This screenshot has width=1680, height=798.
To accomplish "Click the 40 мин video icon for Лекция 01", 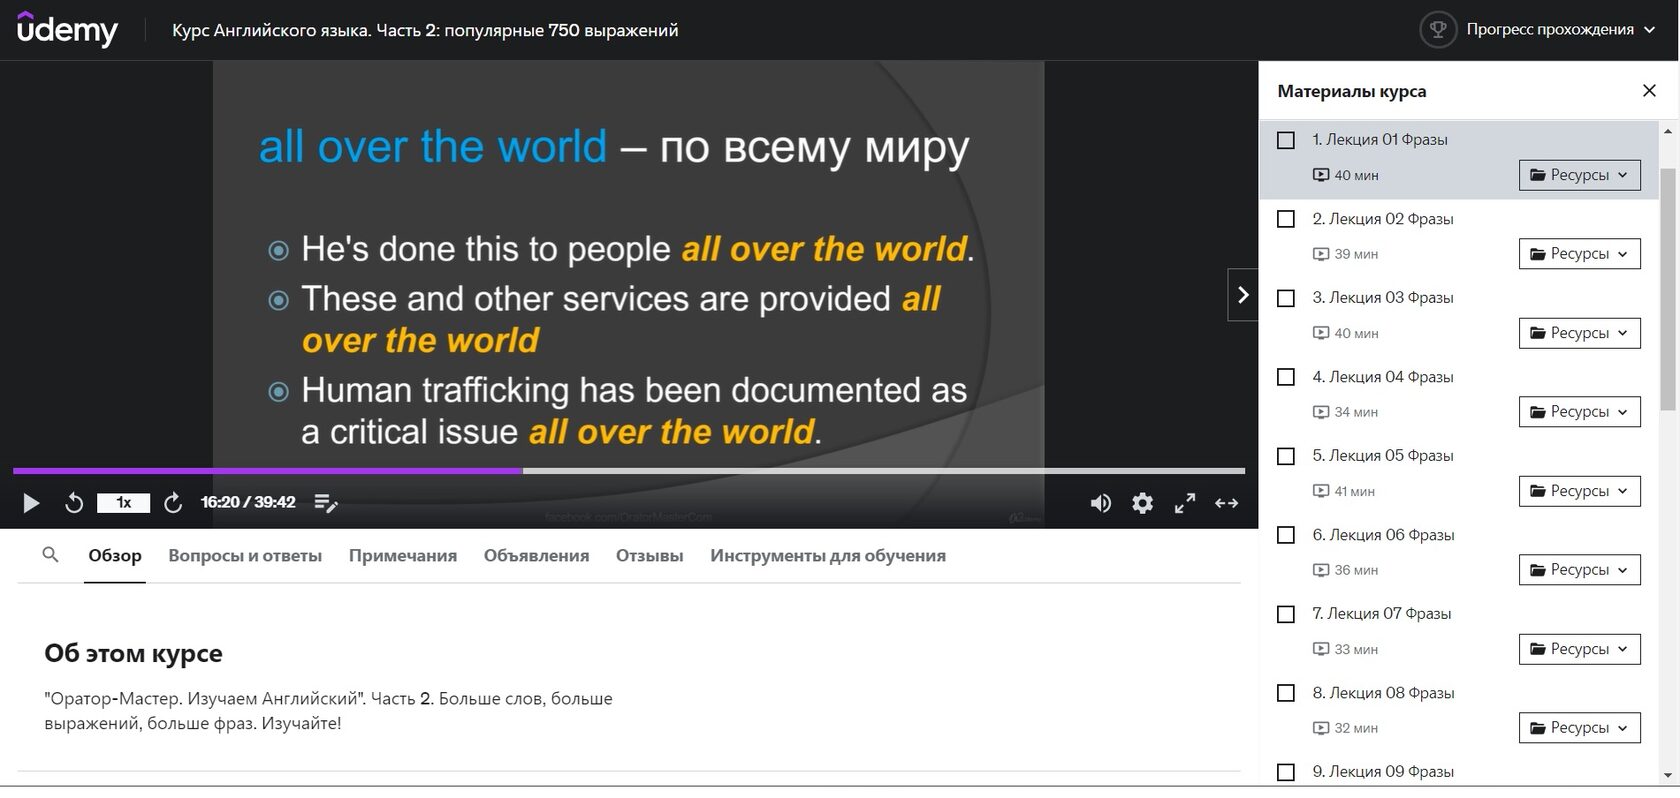I will (1321, 175).
